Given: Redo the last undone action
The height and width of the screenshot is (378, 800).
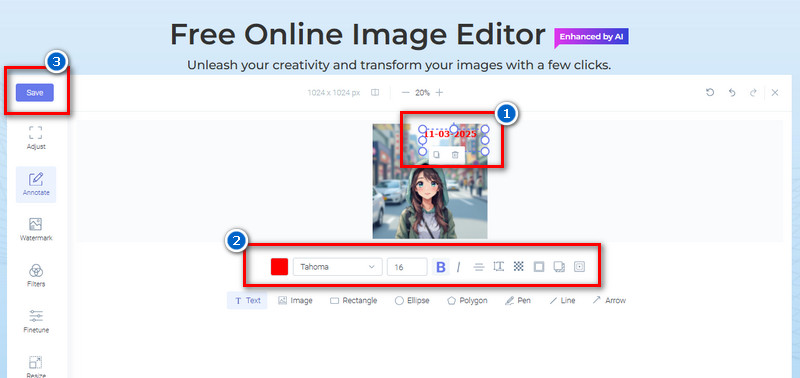Looking at the screenshot, I should 753,93.
